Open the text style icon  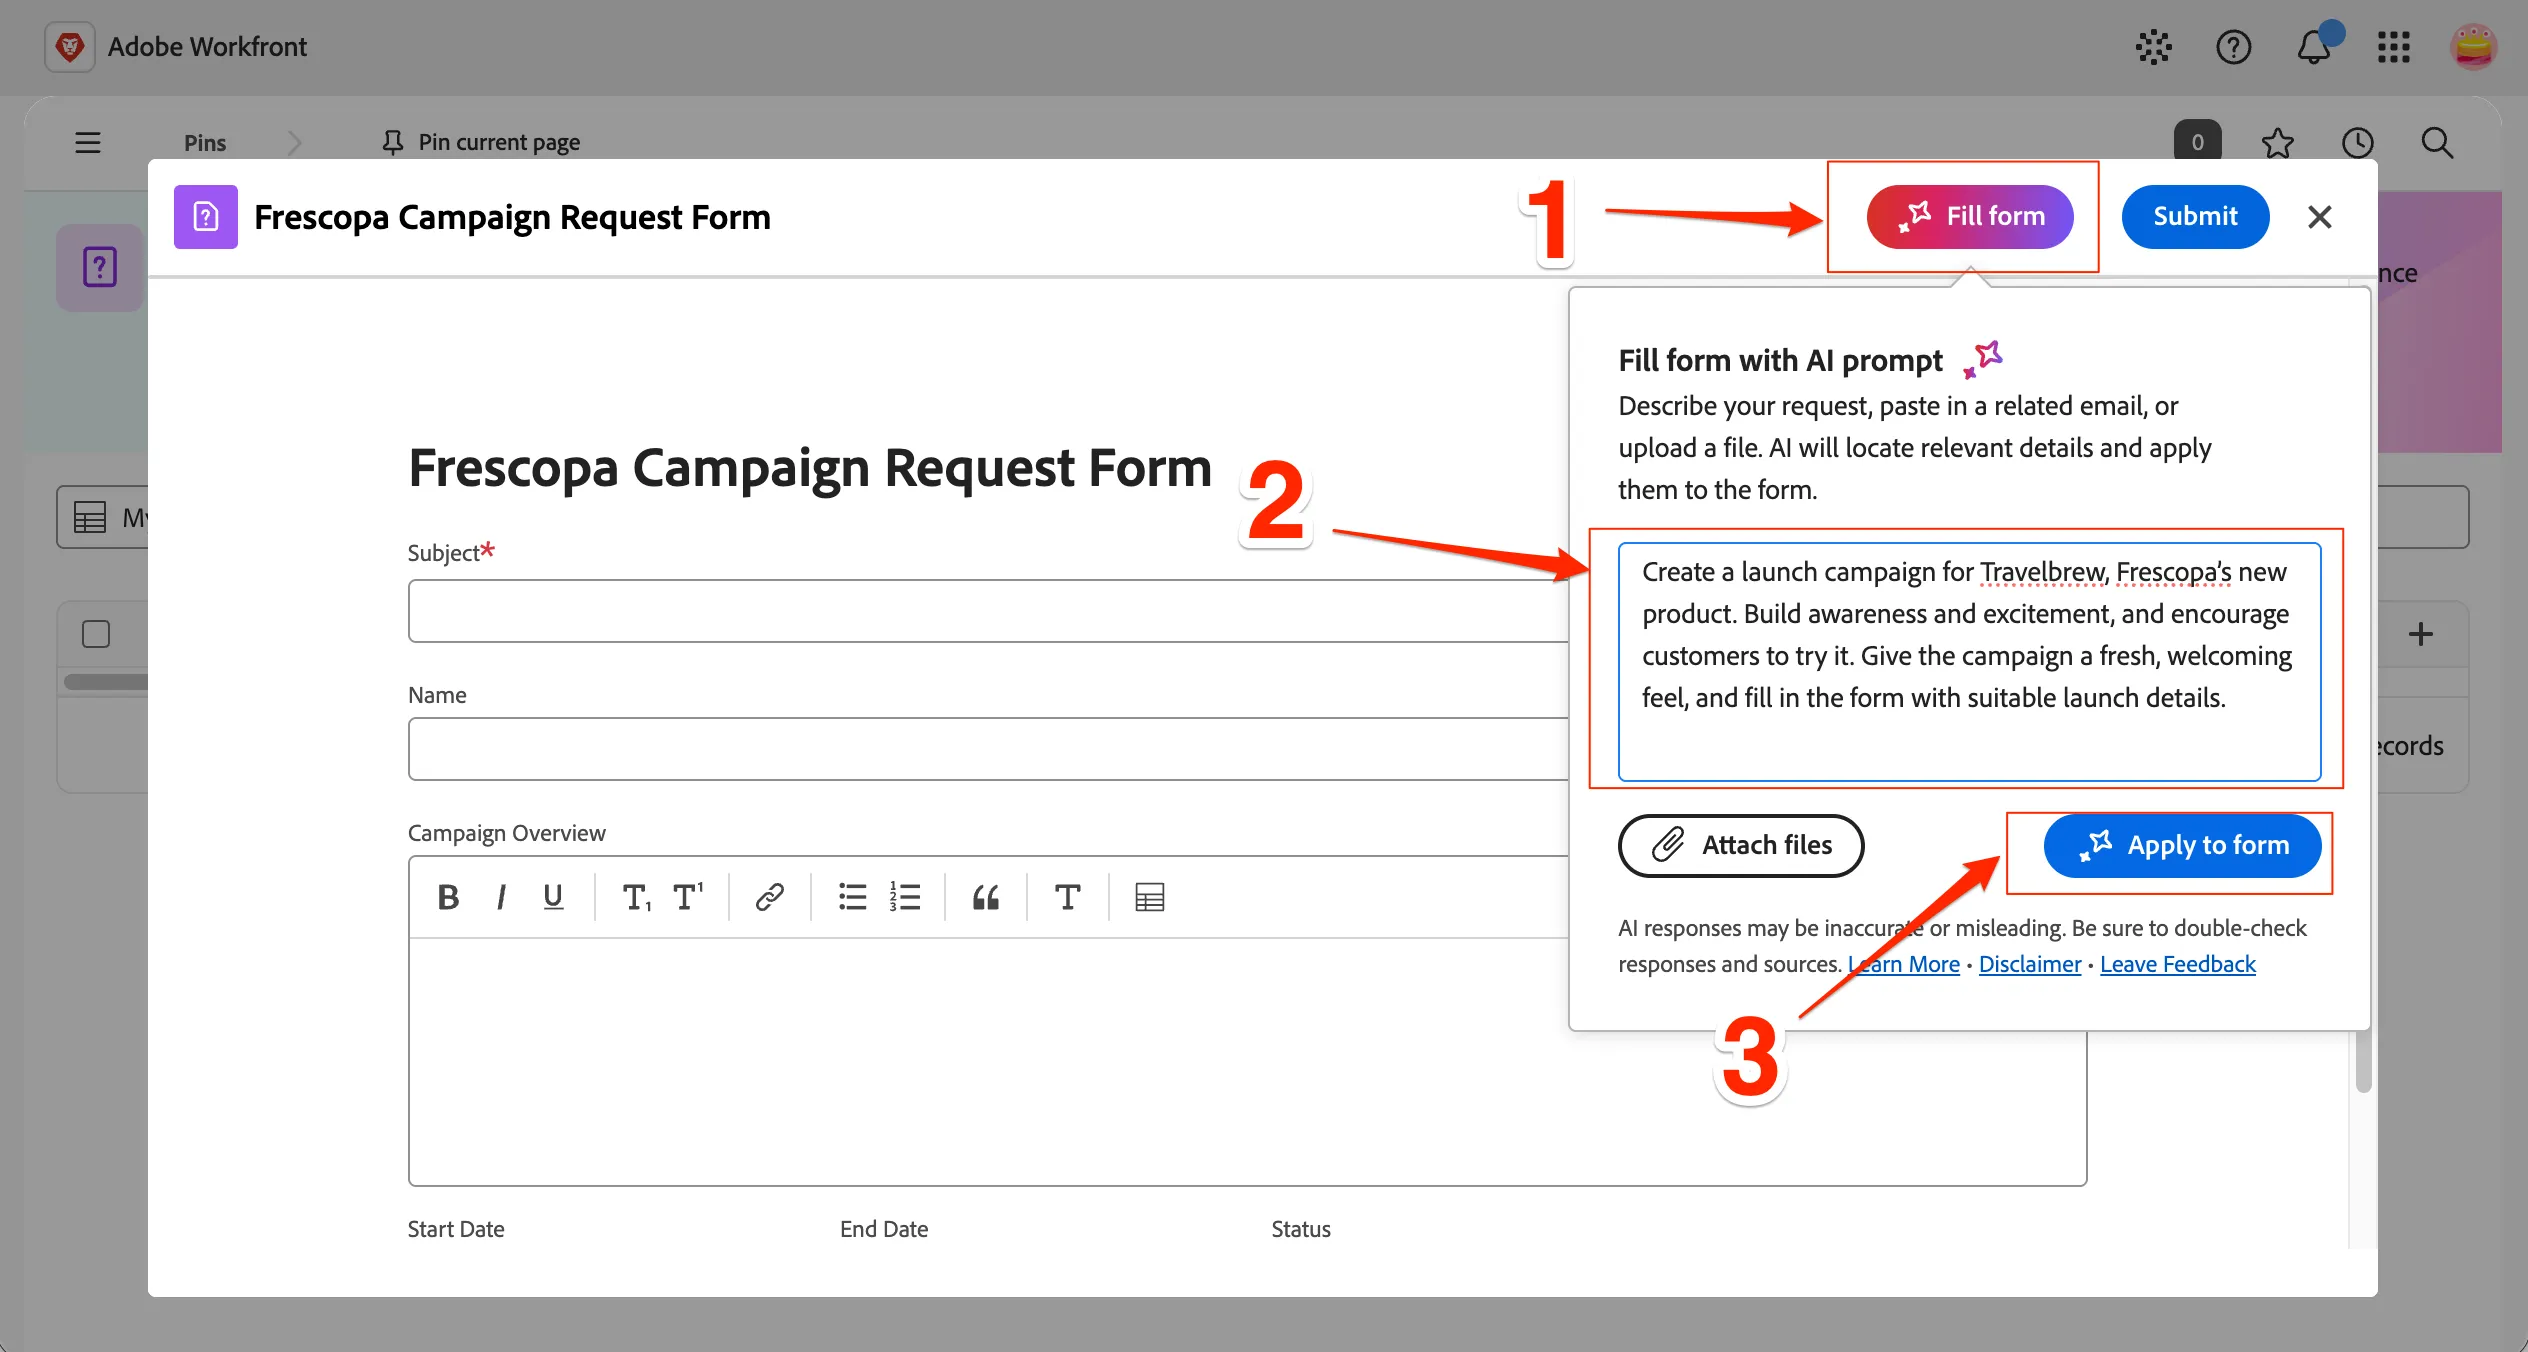[1067, 897]
